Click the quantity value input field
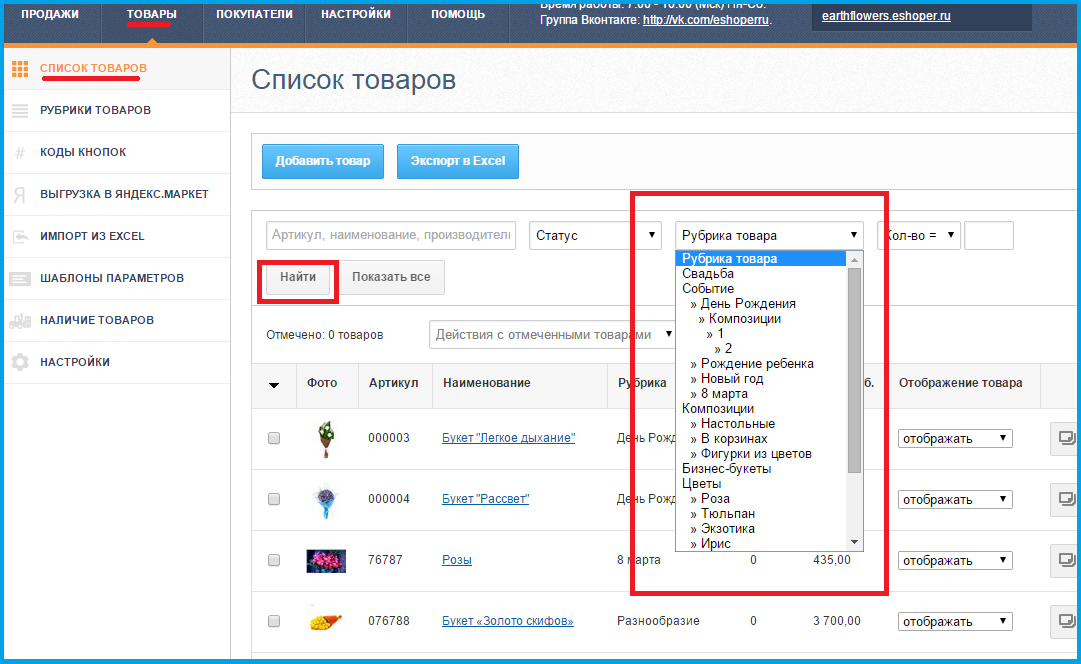1081x664 pixels. (989, 235)
